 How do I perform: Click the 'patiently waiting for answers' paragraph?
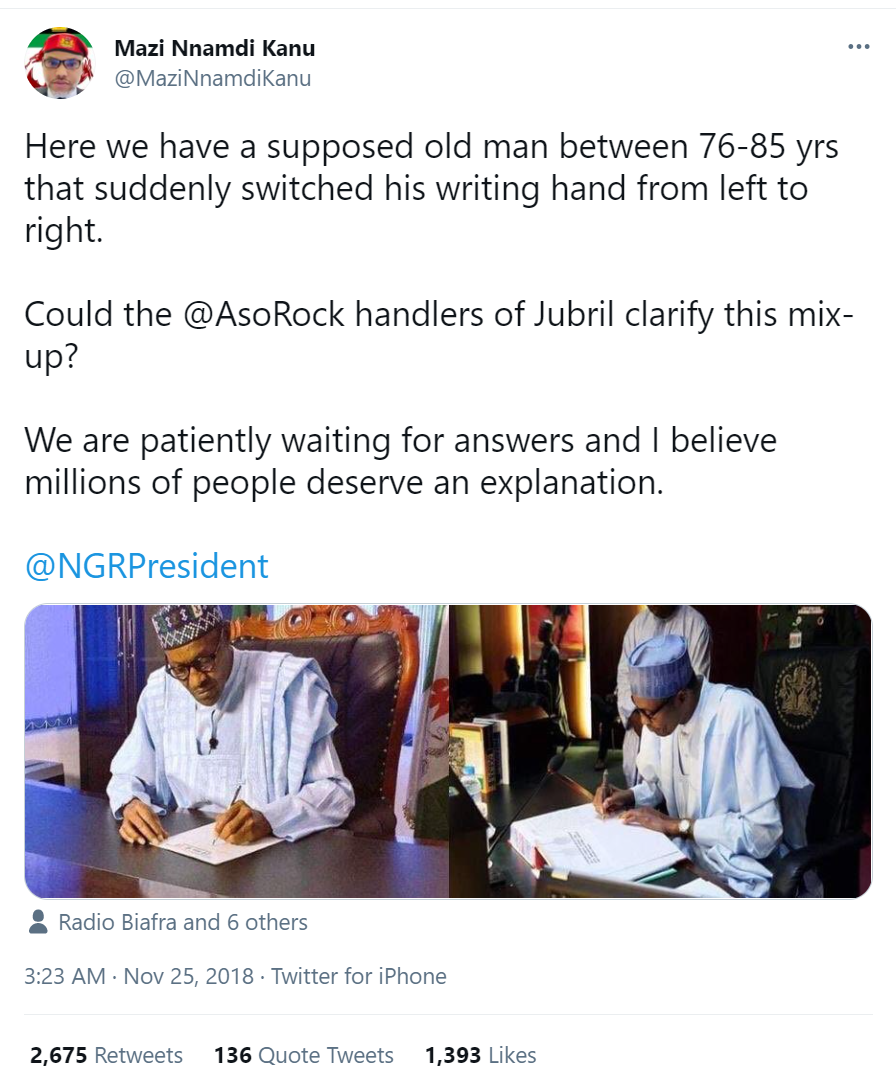tap(400, 461)
